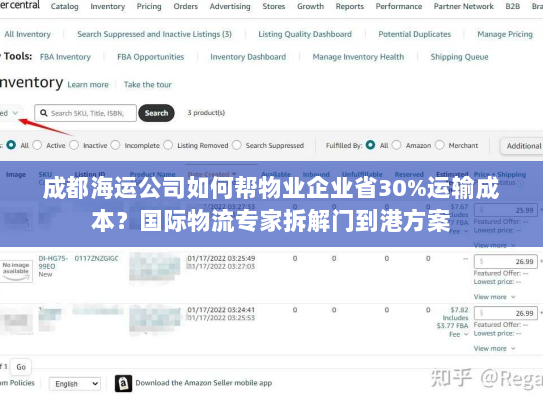Open Manage Pricing tab
Viewport: 543px width, 408px height.
point(505,34)
